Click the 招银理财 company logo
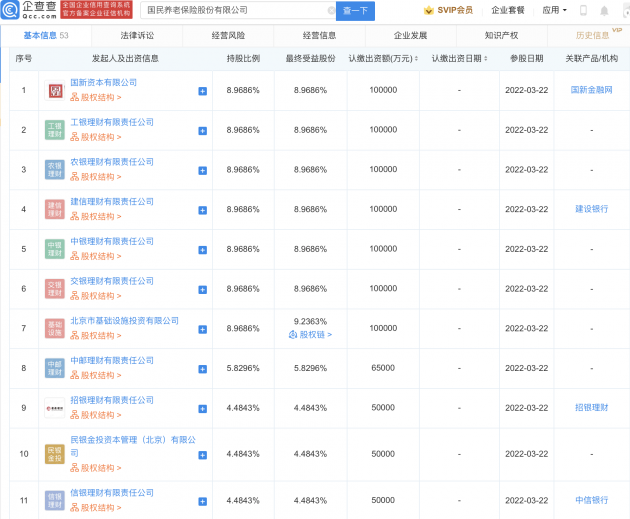Image resolution: width=630 pixels, height=519 pixels. coord(55,408)
